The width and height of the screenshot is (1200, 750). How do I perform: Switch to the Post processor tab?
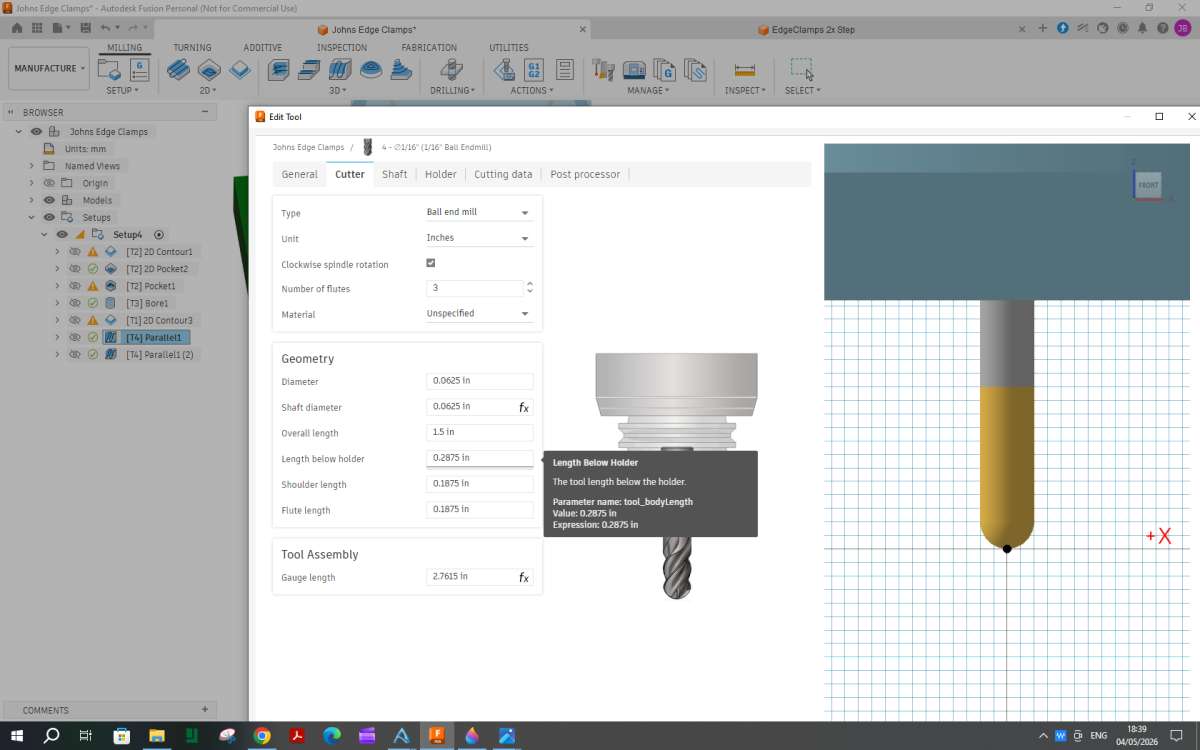coord(585,174)
